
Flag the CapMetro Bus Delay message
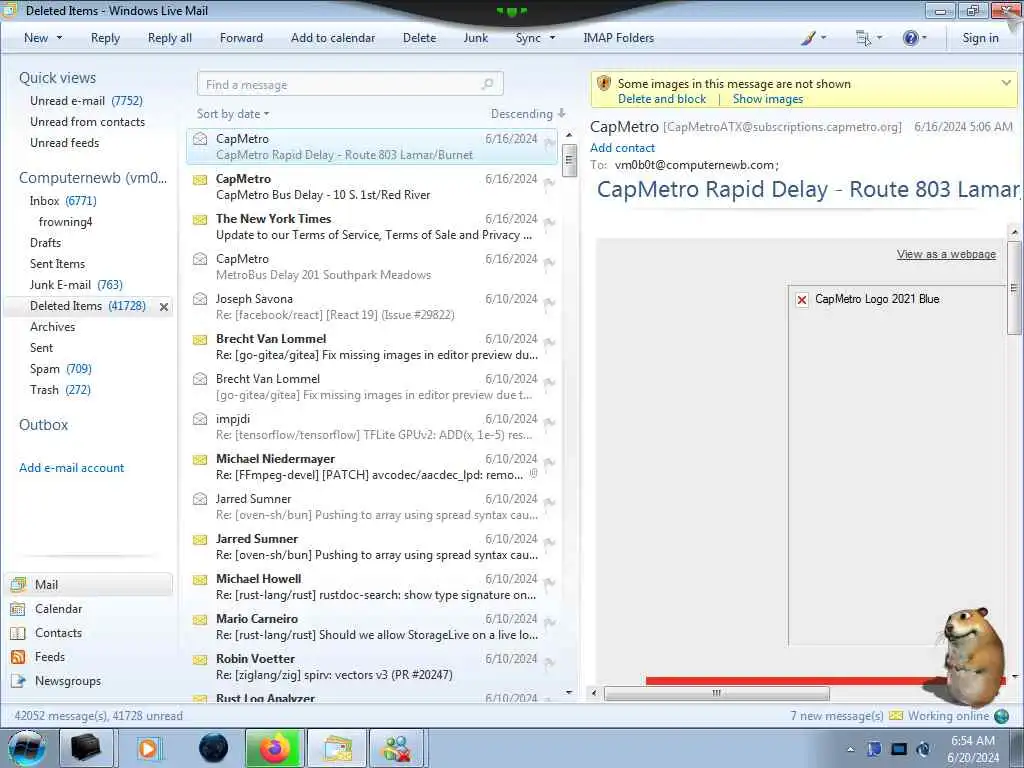point(550,184)
